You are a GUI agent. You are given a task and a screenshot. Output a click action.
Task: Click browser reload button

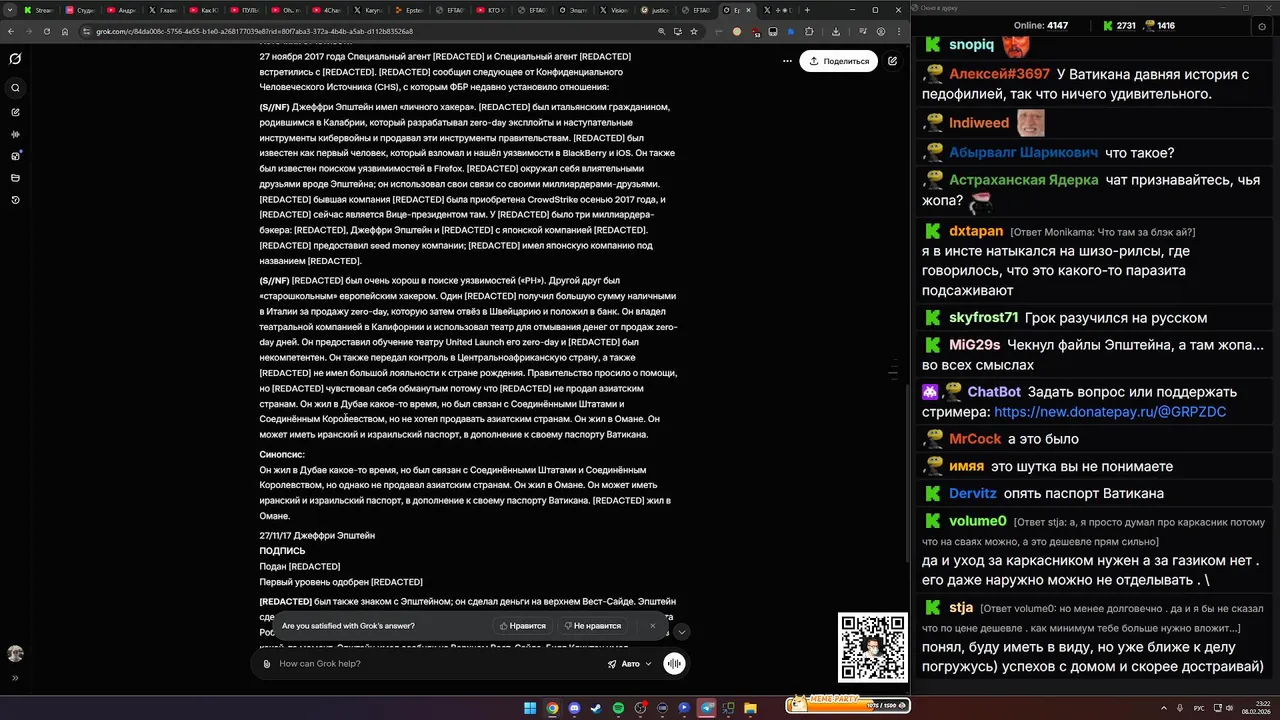(47, 31)
